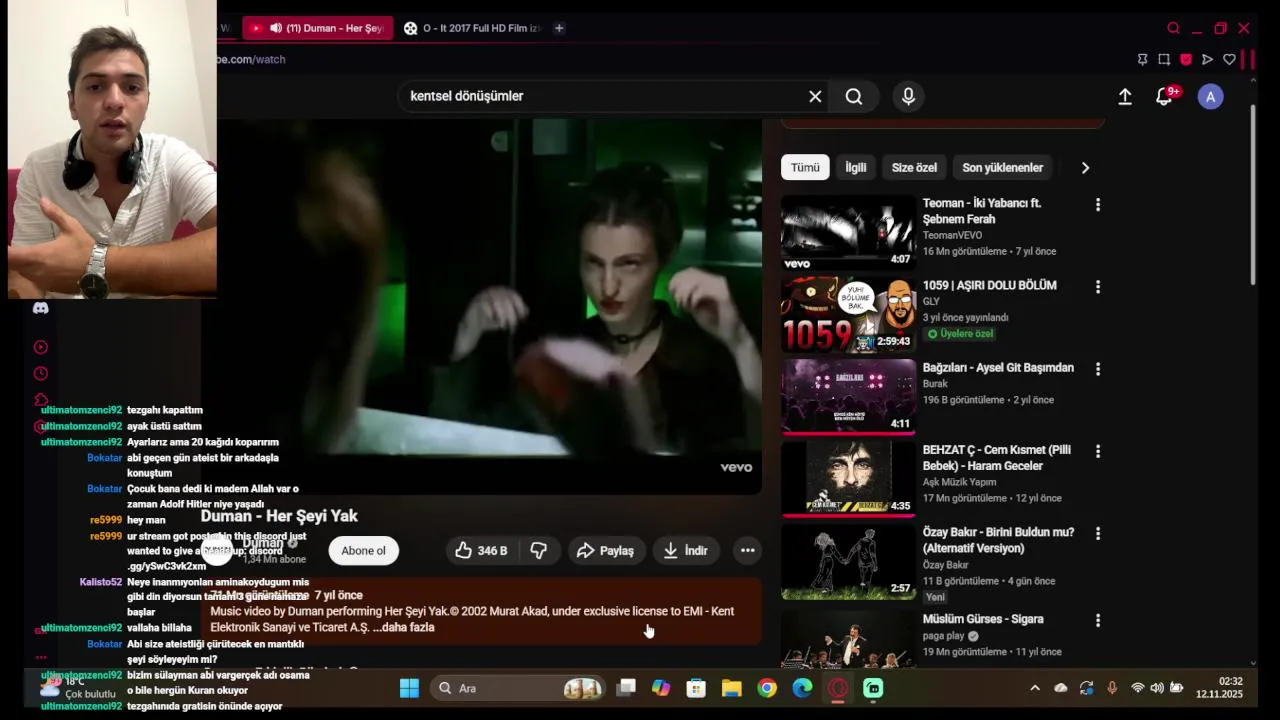Click Opera tab search magnifier icon

pyautogui.click(x=1174, y=28)
